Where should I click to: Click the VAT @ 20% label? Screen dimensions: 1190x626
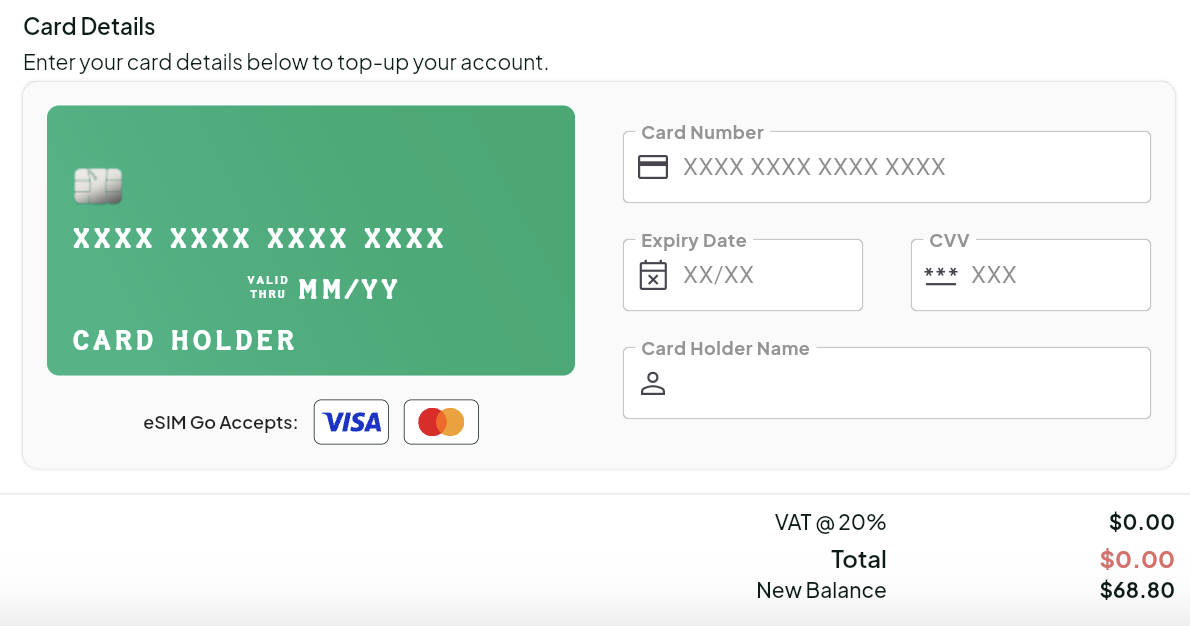830,522
